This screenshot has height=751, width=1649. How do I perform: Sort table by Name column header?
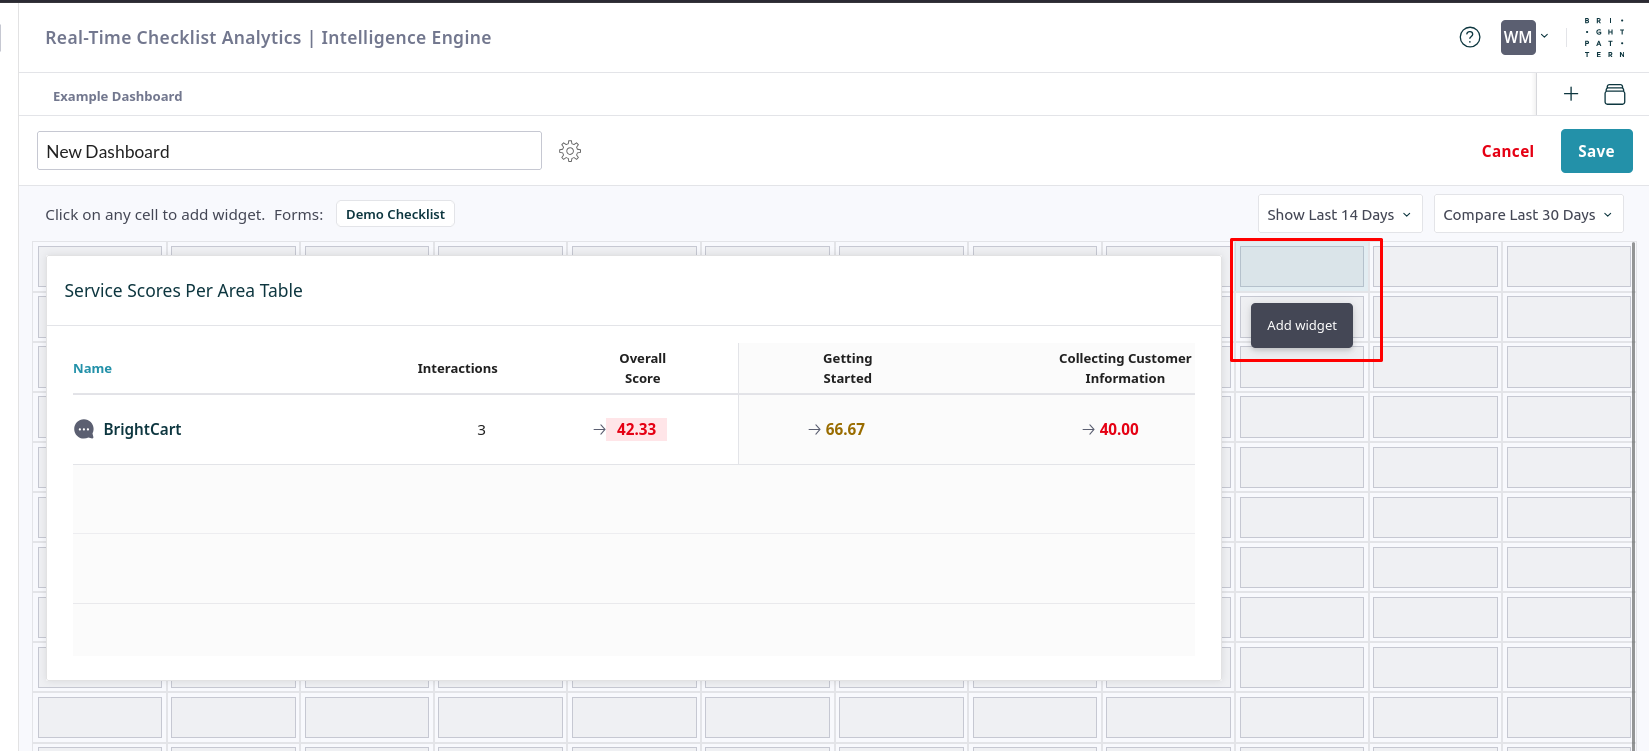[x=92, y=368]
